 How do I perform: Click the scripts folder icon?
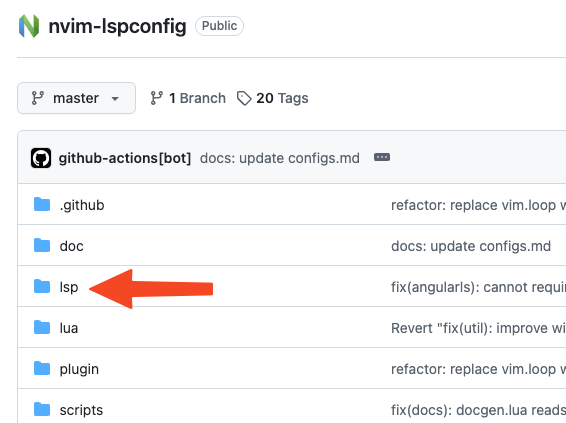[42, 410]
